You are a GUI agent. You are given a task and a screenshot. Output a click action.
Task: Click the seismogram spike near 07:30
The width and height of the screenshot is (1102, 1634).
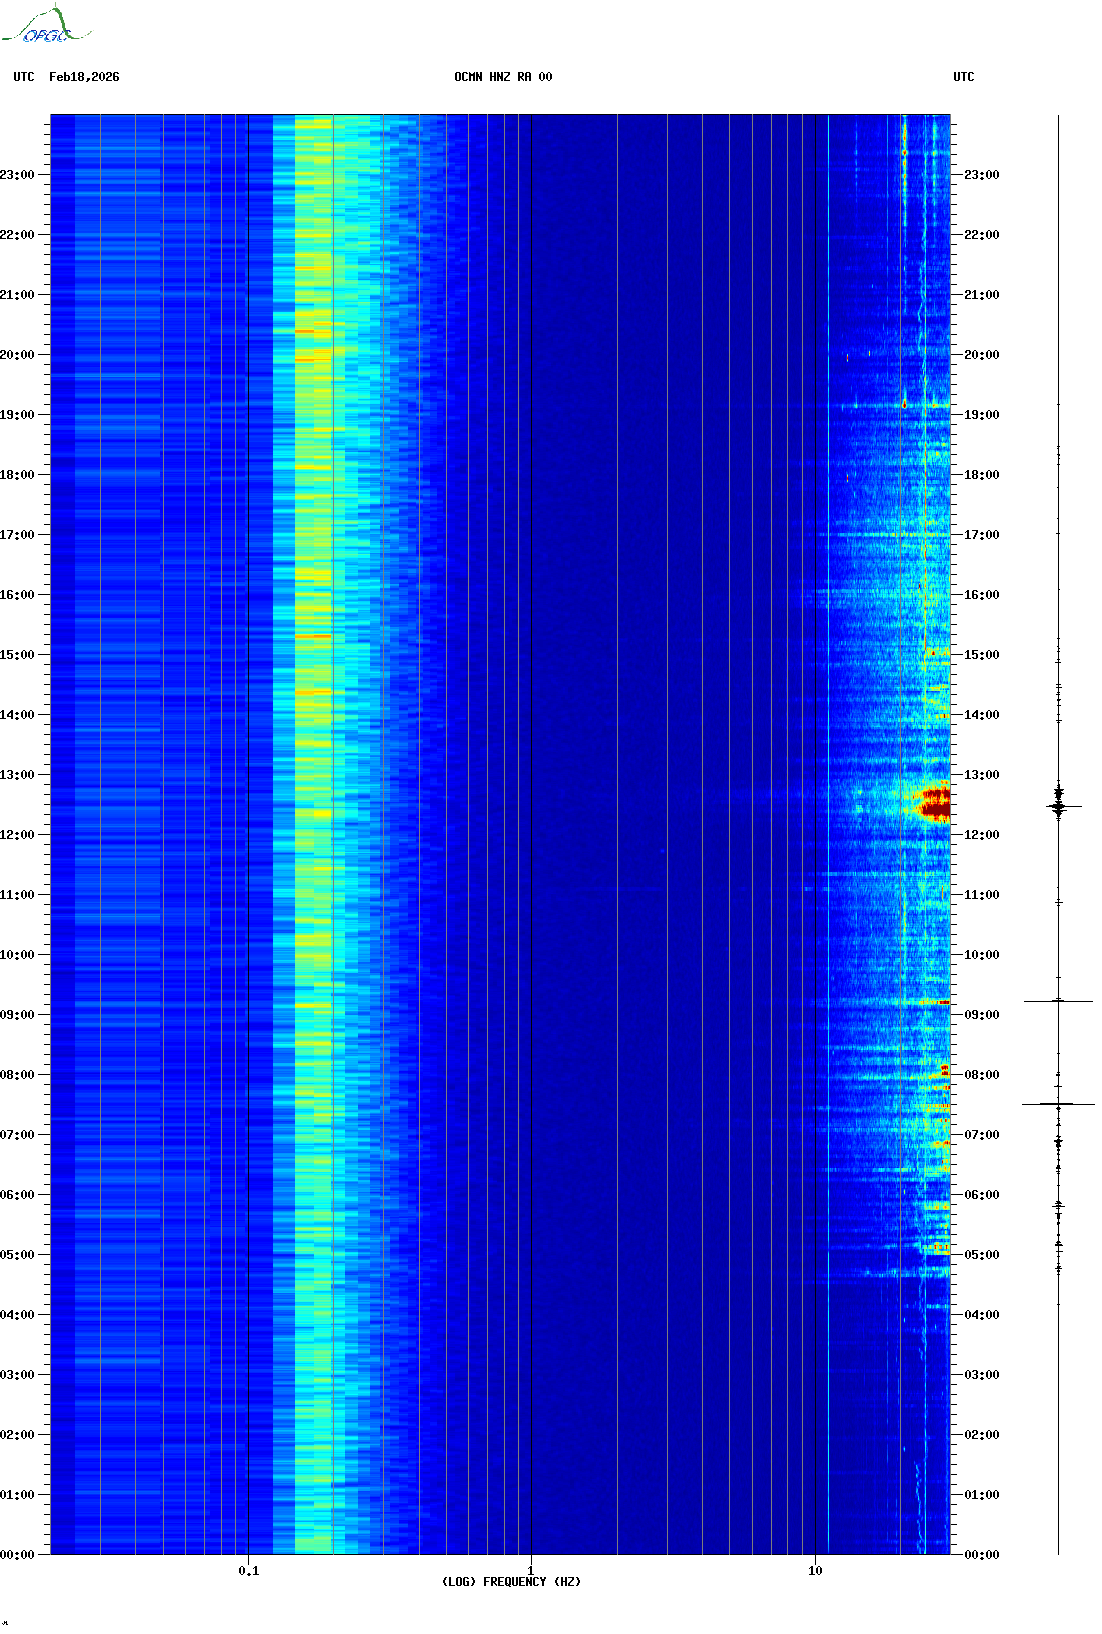[x=1058, y=1104]
